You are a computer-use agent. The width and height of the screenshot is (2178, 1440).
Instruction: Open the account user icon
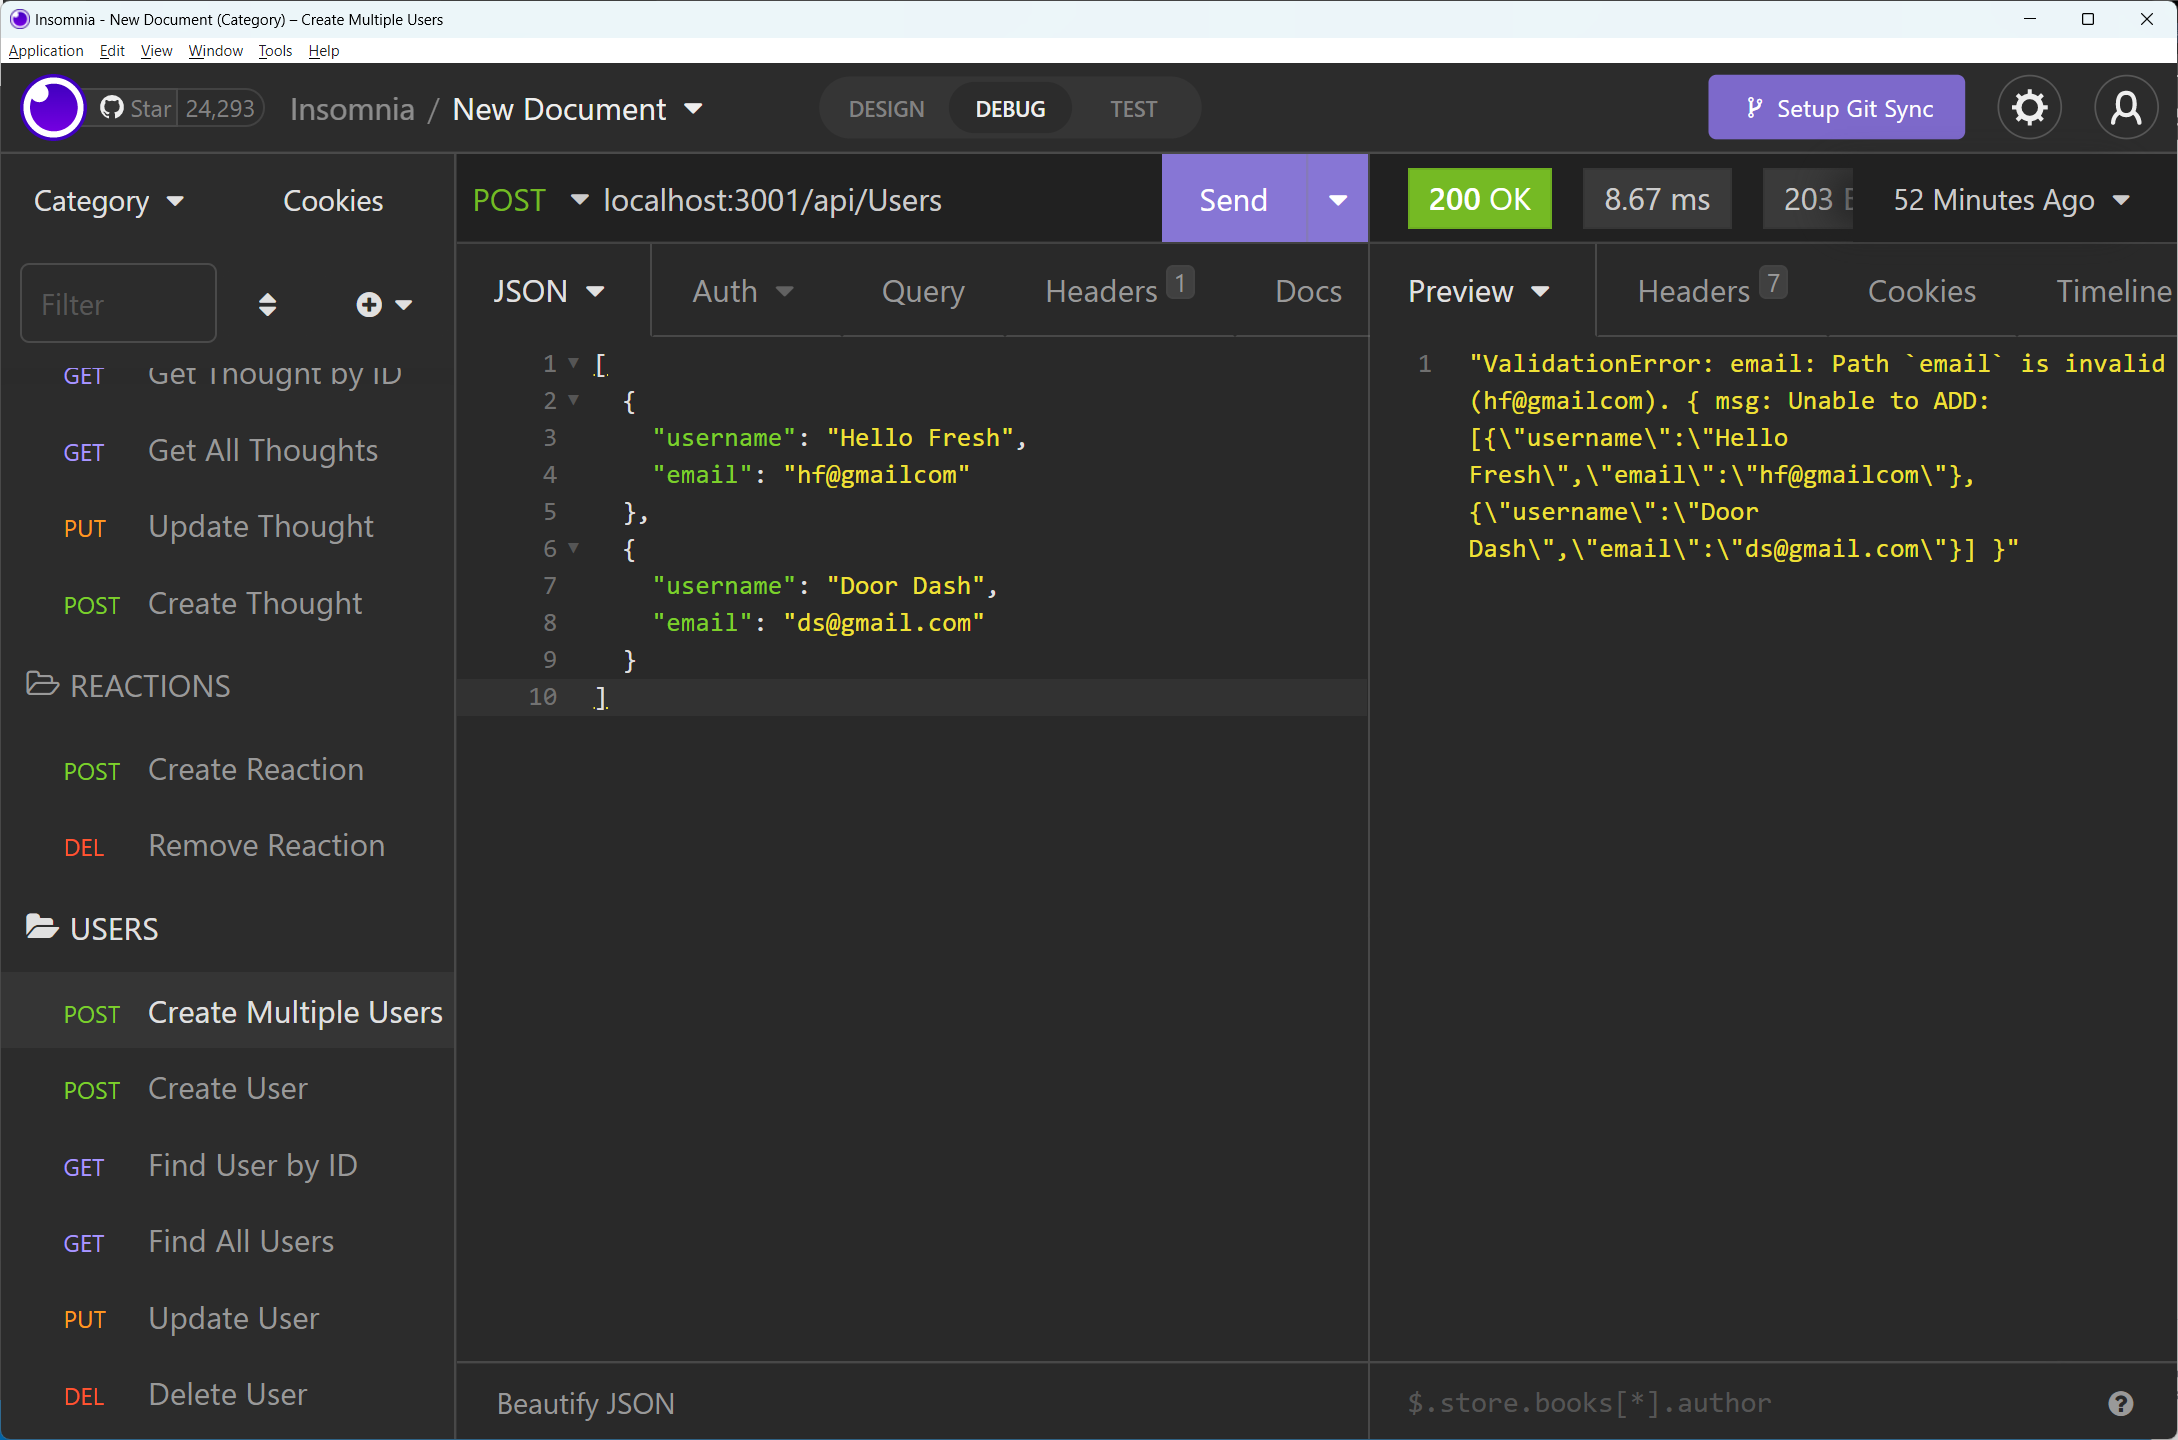coord(2126,108)
